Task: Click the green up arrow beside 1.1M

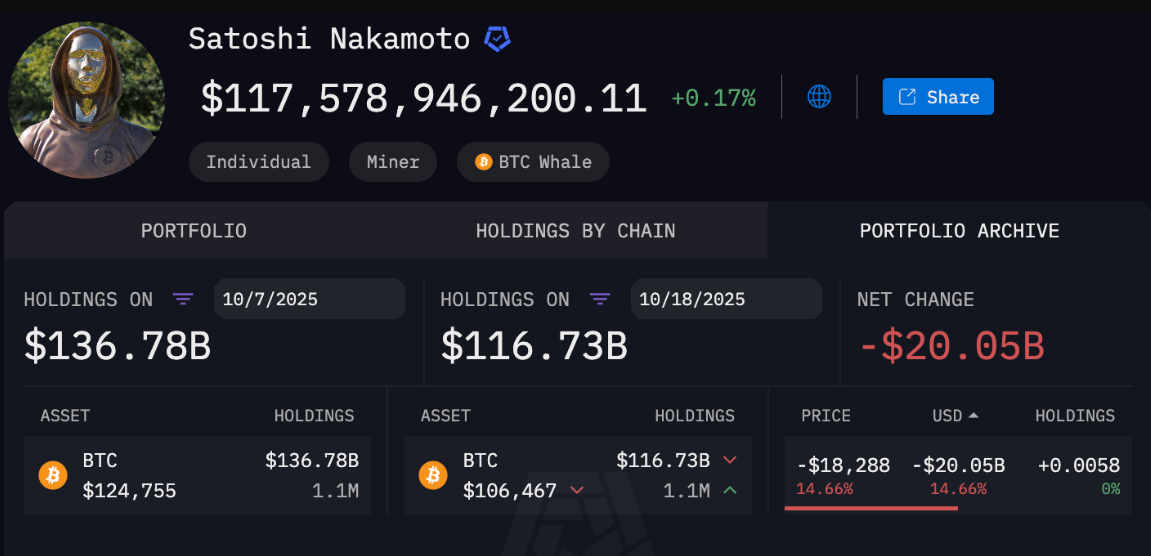Action: coord(729,490)
